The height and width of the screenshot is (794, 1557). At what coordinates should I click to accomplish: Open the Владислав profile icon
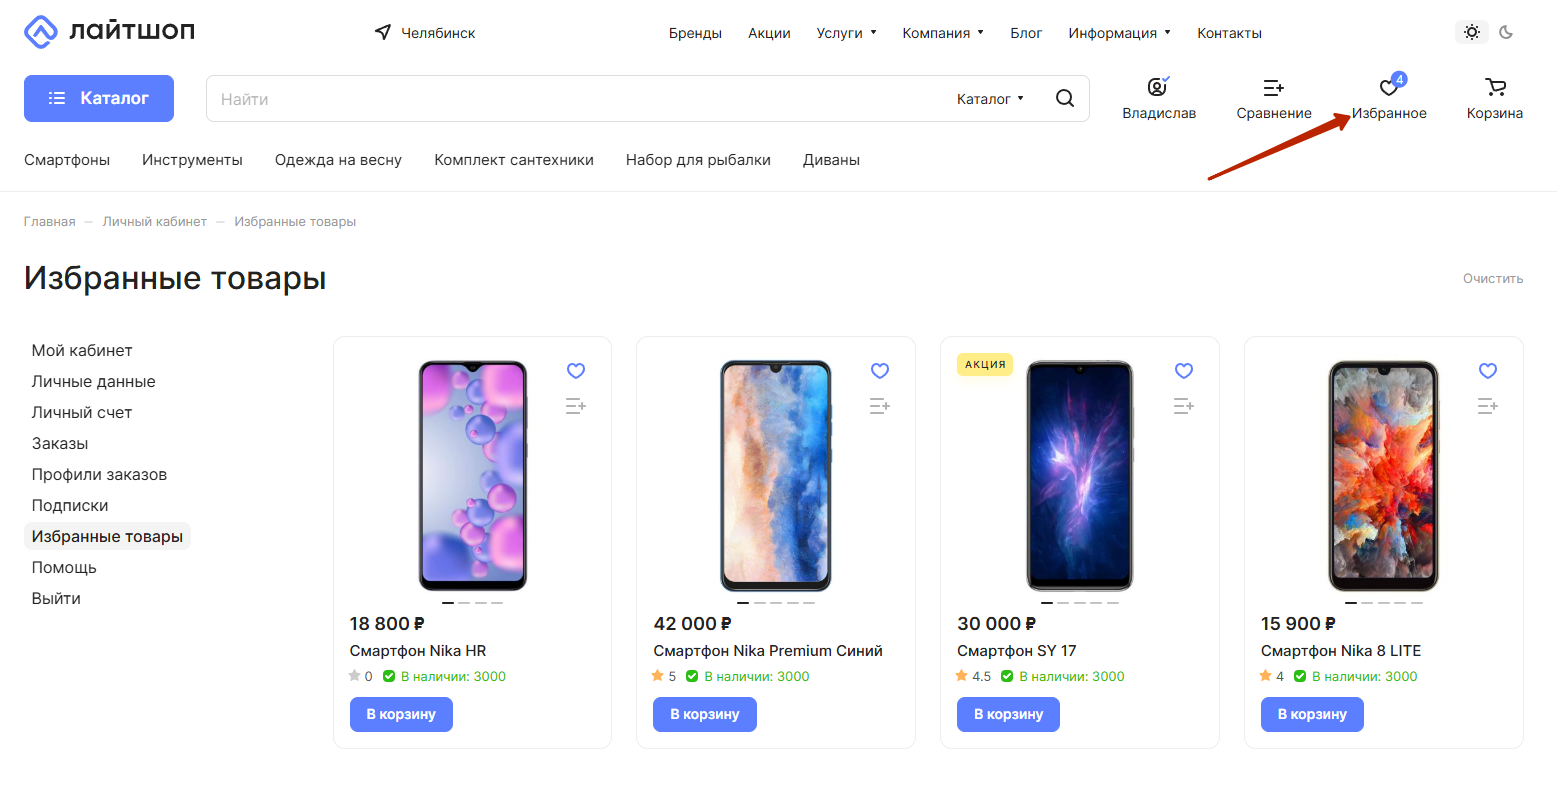pos(1158,88)
